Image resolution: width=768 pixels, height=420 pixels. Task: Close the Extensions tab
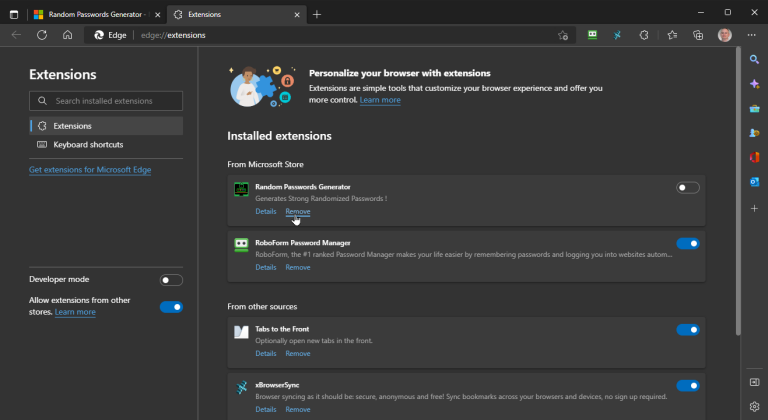297,15
